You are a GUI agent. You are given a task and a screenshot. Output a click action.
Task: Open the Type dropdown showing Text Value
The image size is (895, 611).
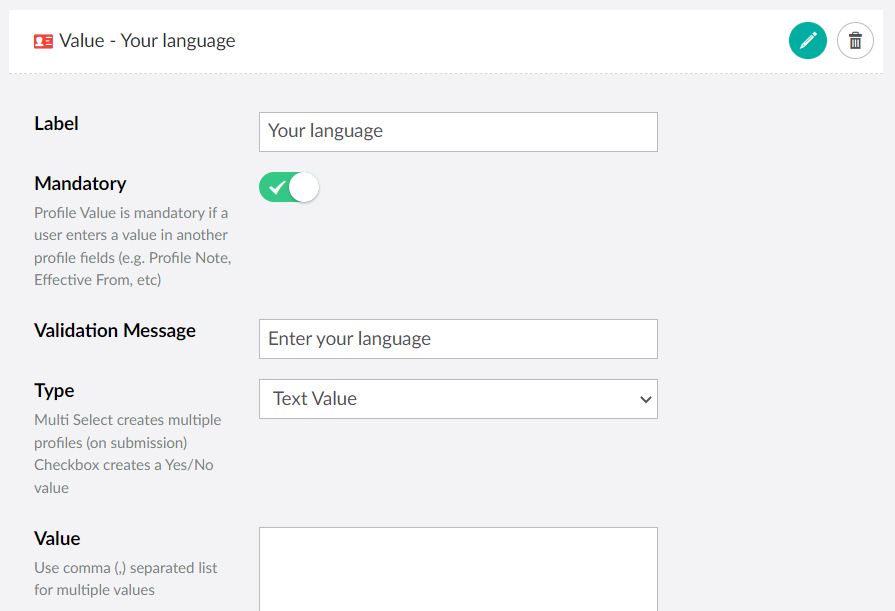458,399
